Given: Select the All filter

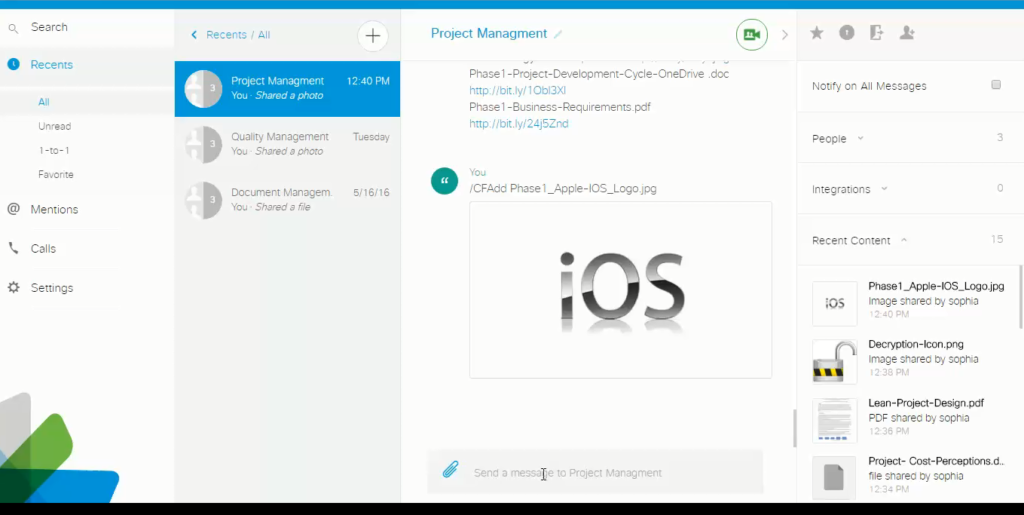Looking at the screenshot, I should pyautogui.click(x=44, y=102).
